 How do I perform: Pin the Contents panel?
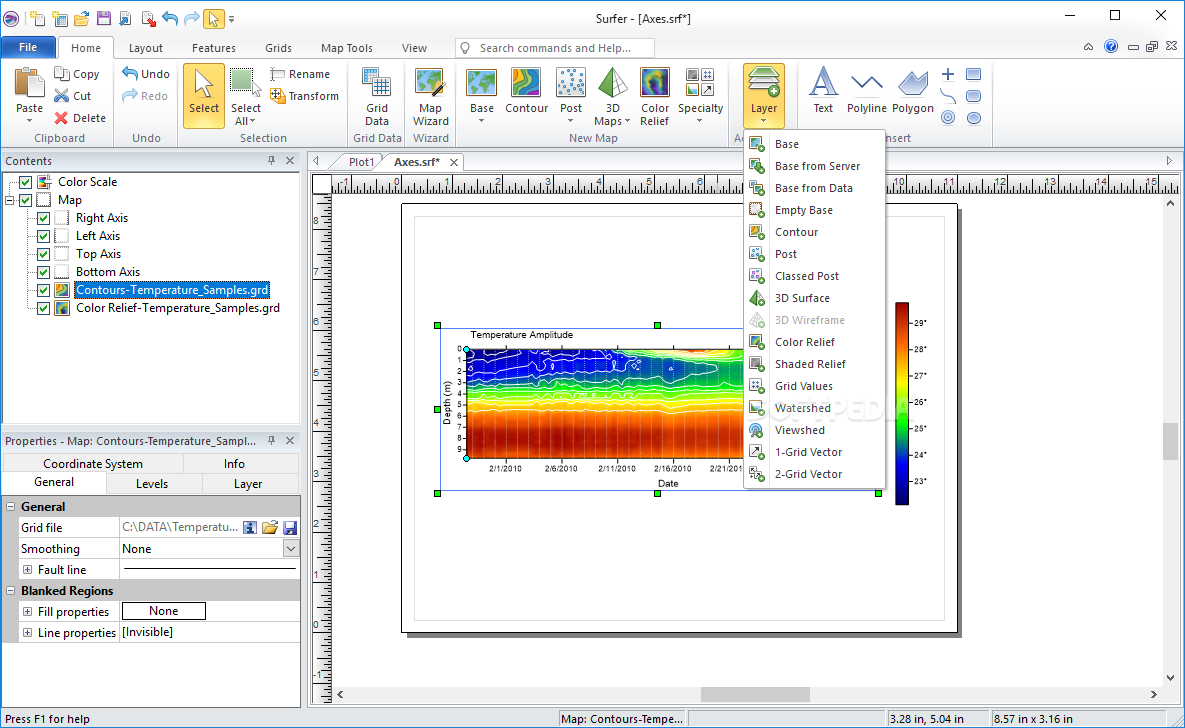click(x=271, y=160)
